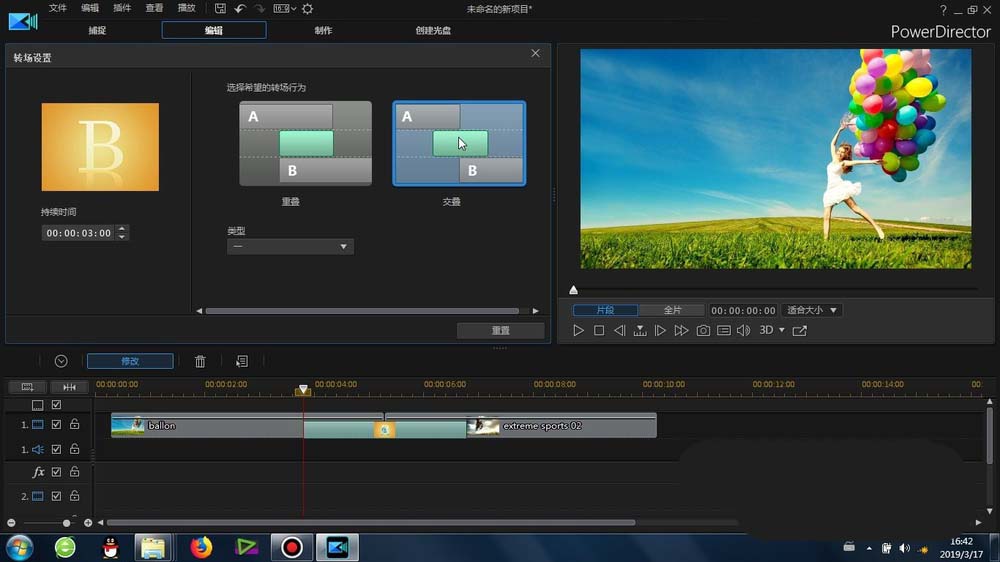Switch to the 制作 tab
This screenshot has height=562, width=1000.
[323, 30]
